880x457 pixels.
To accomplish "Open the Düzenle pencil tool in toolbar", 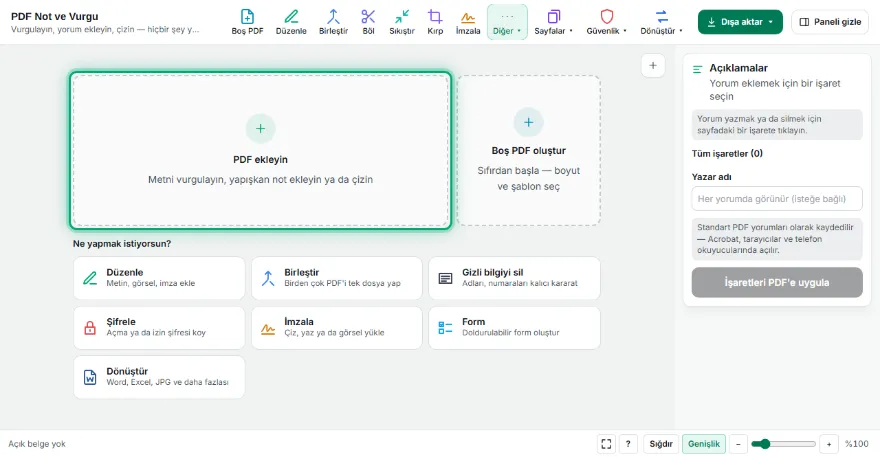I will 291,22.
